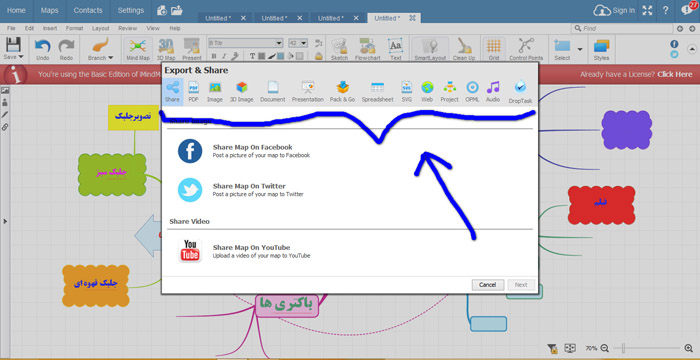Start Present mode
Screen dimensions: 700x360
click(192, 49)
